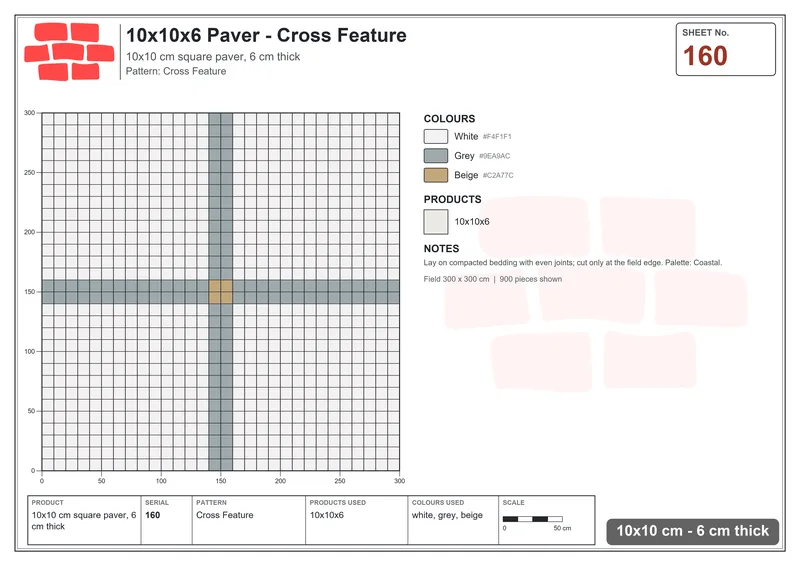Click COLOURS USED value 'white, grey, beige'
The image size is (800, 566).
tap(447, 515)
